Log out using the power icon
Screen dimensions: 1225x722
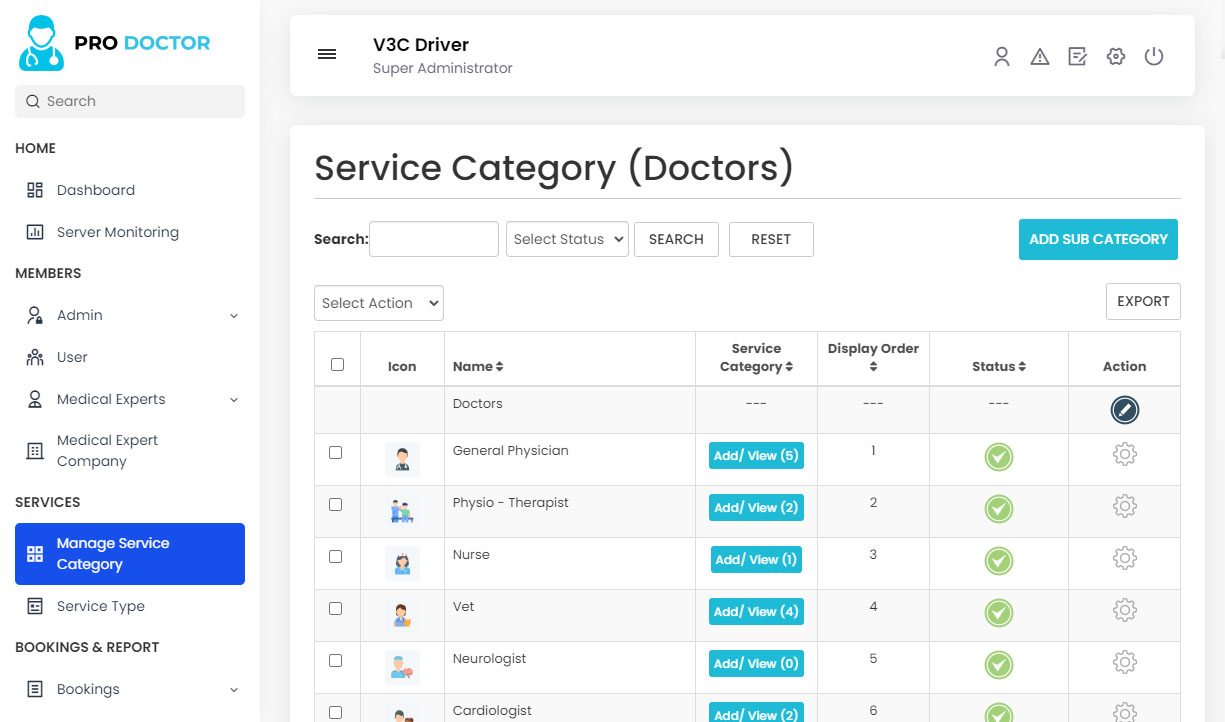[x=1154, y=56]
